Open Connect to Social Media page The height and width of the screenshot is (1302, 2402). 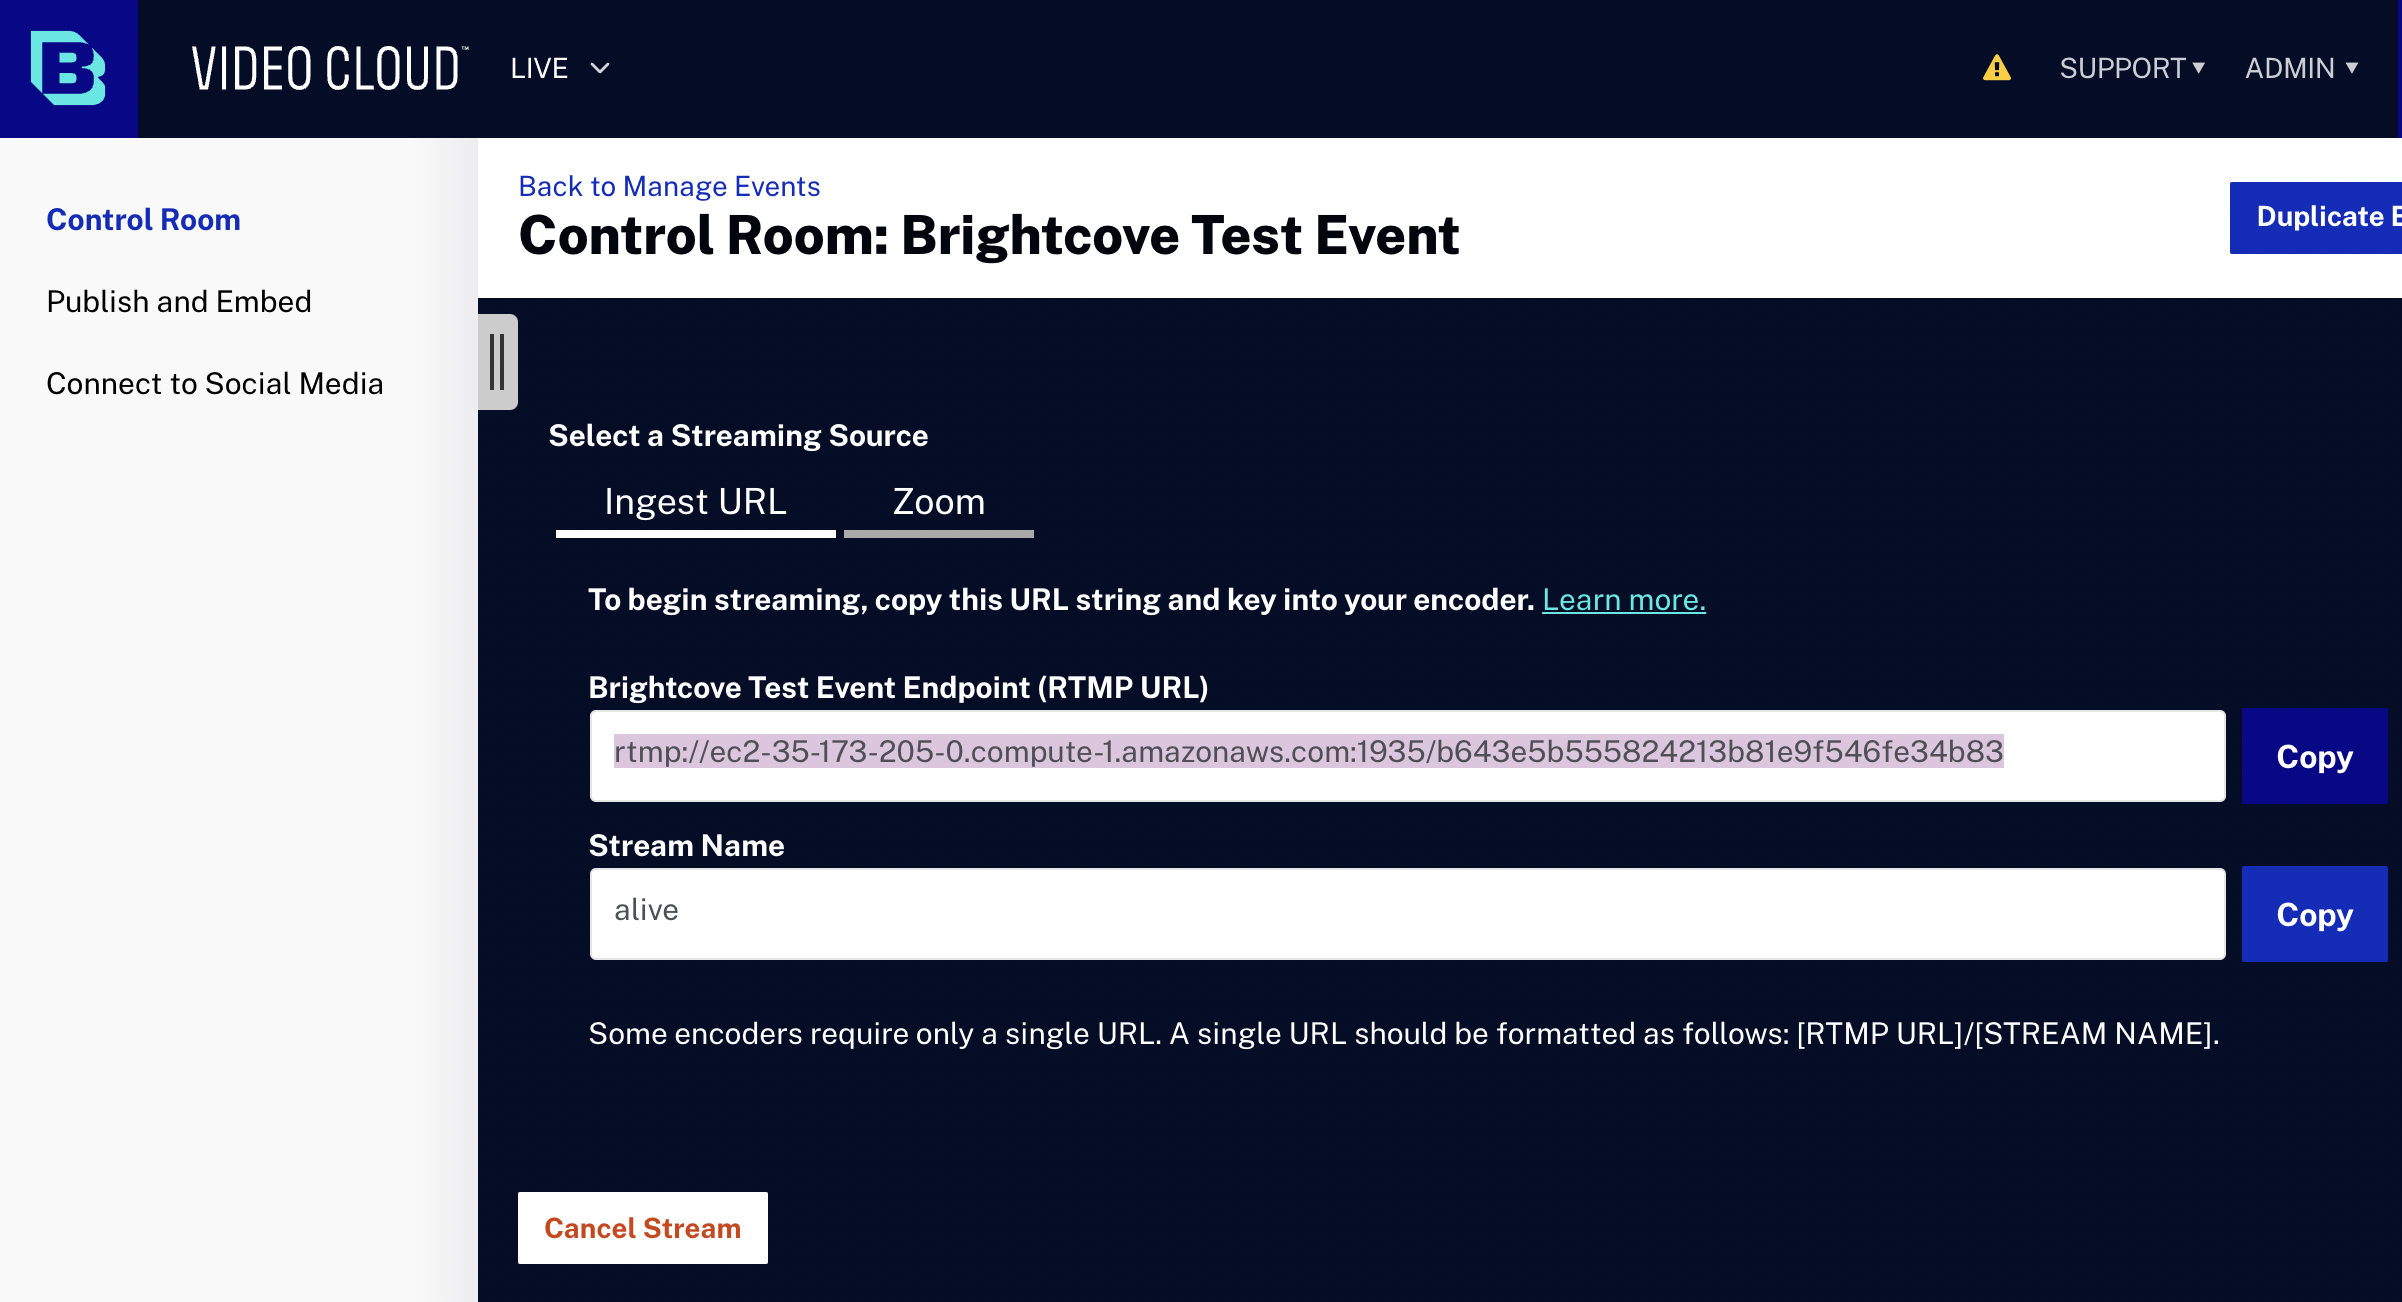coord(215,383)
